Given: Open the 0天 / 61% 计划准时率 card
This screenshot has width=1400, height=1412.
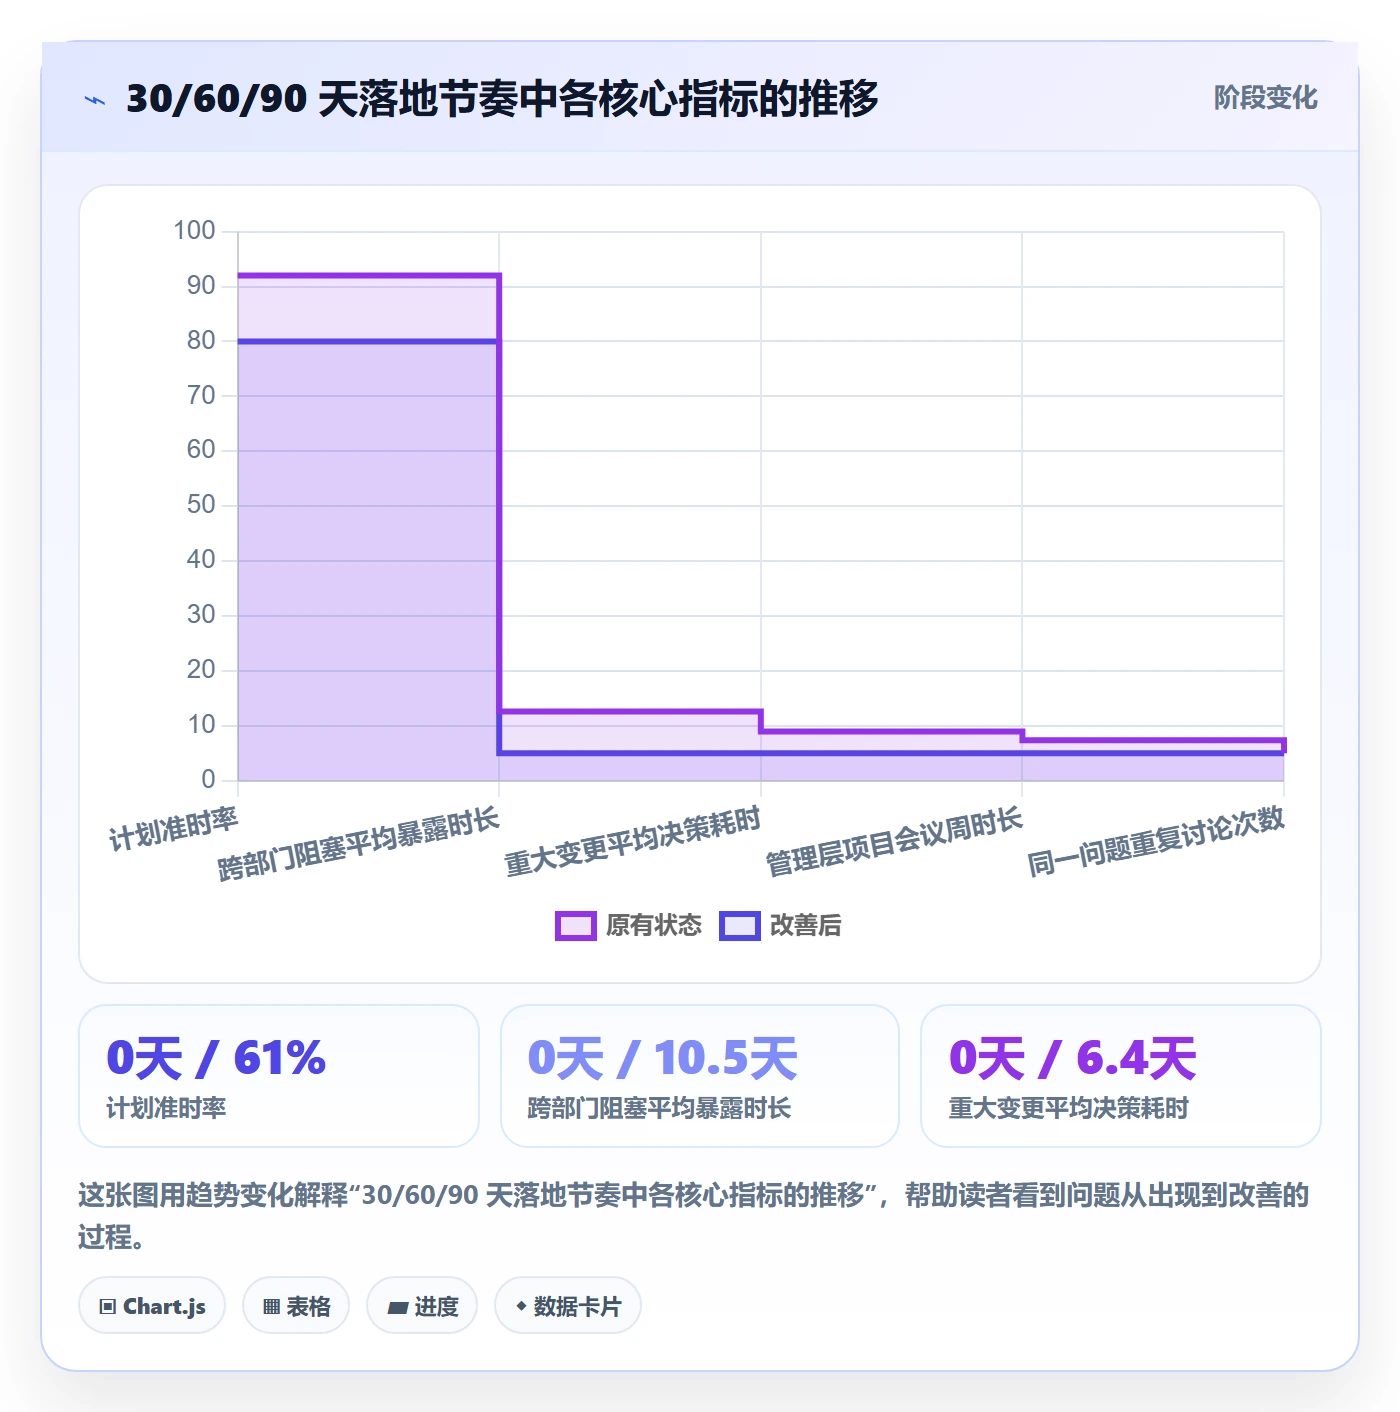Looking at the screenshot, I should [x=279, y=1076].
